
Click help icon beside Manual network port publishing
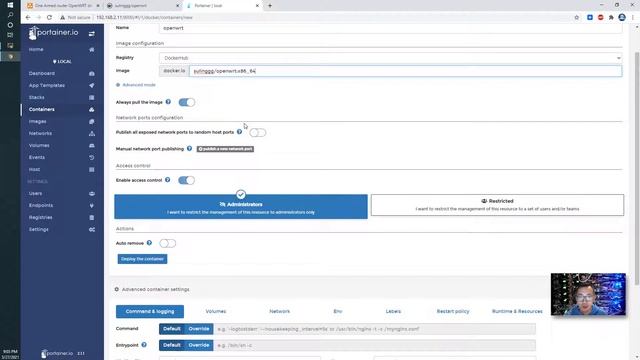pos(189,149)
